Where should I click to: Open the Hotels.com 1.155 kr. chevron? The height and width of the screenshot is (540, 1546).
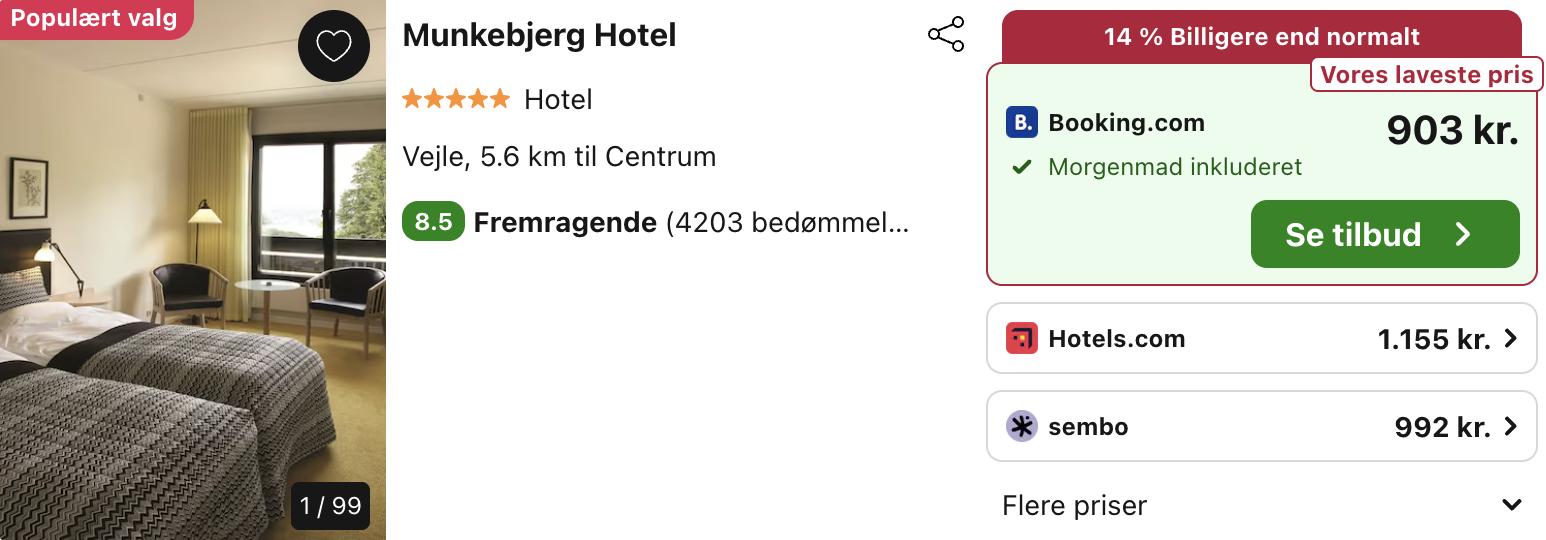click(x=1510, y=339)
